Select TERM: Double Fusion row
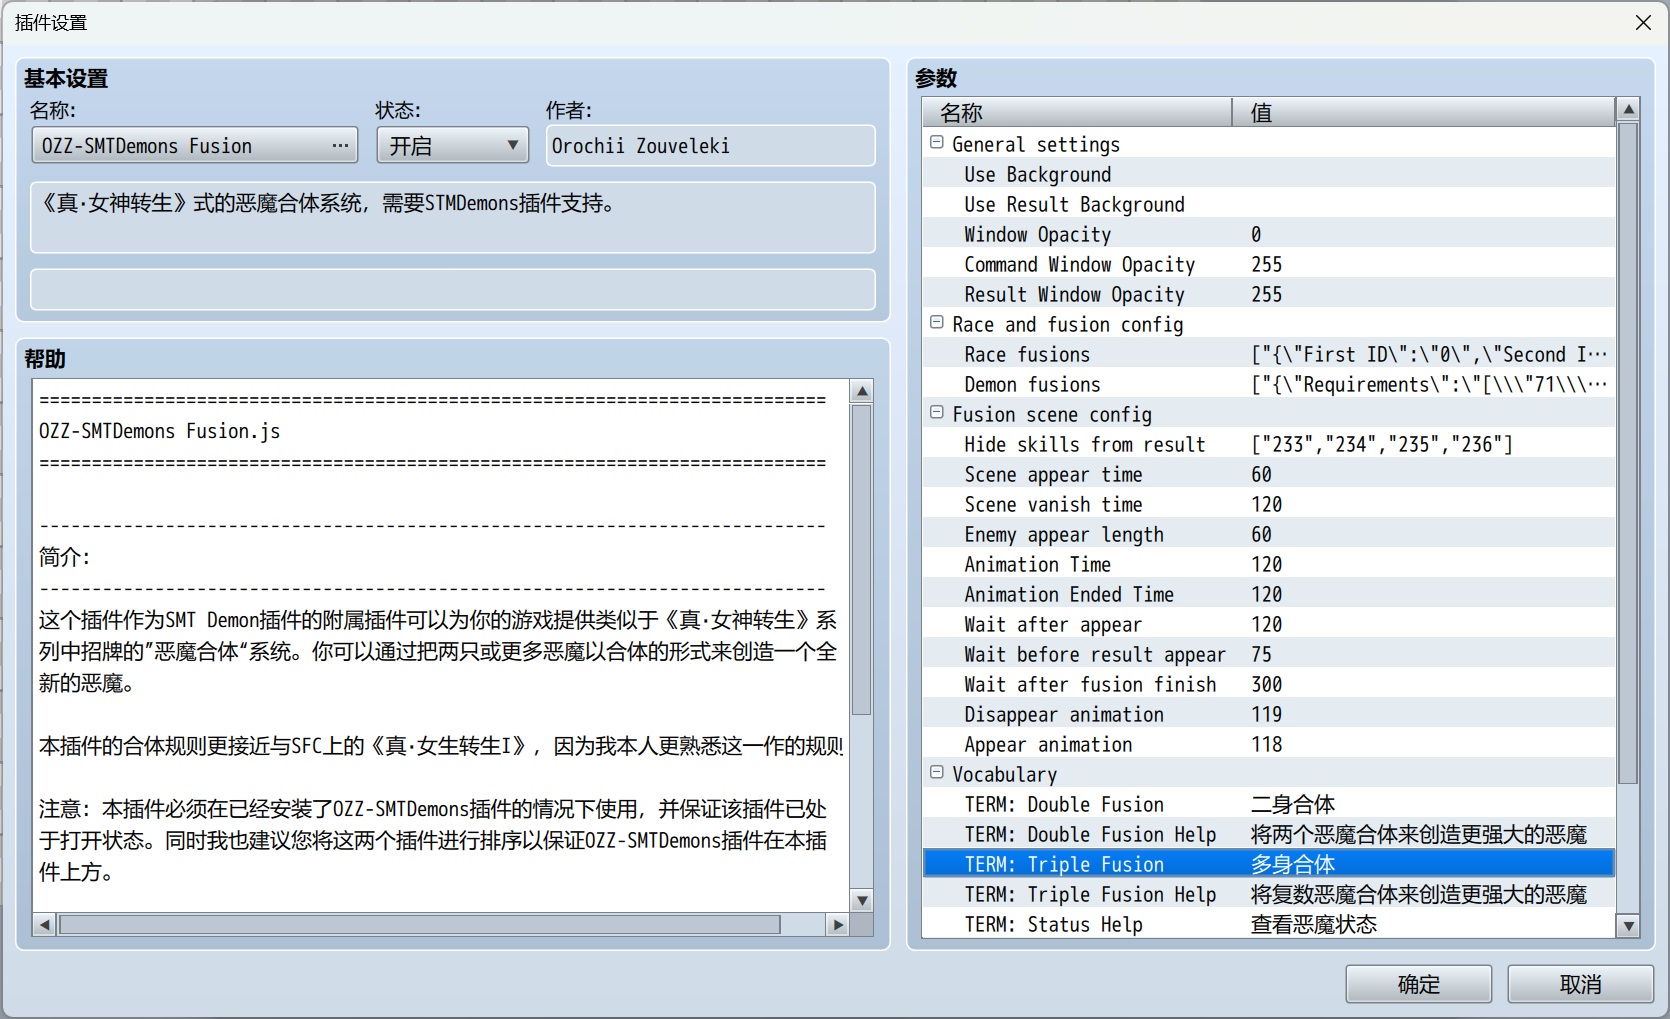 (1268, 804)
